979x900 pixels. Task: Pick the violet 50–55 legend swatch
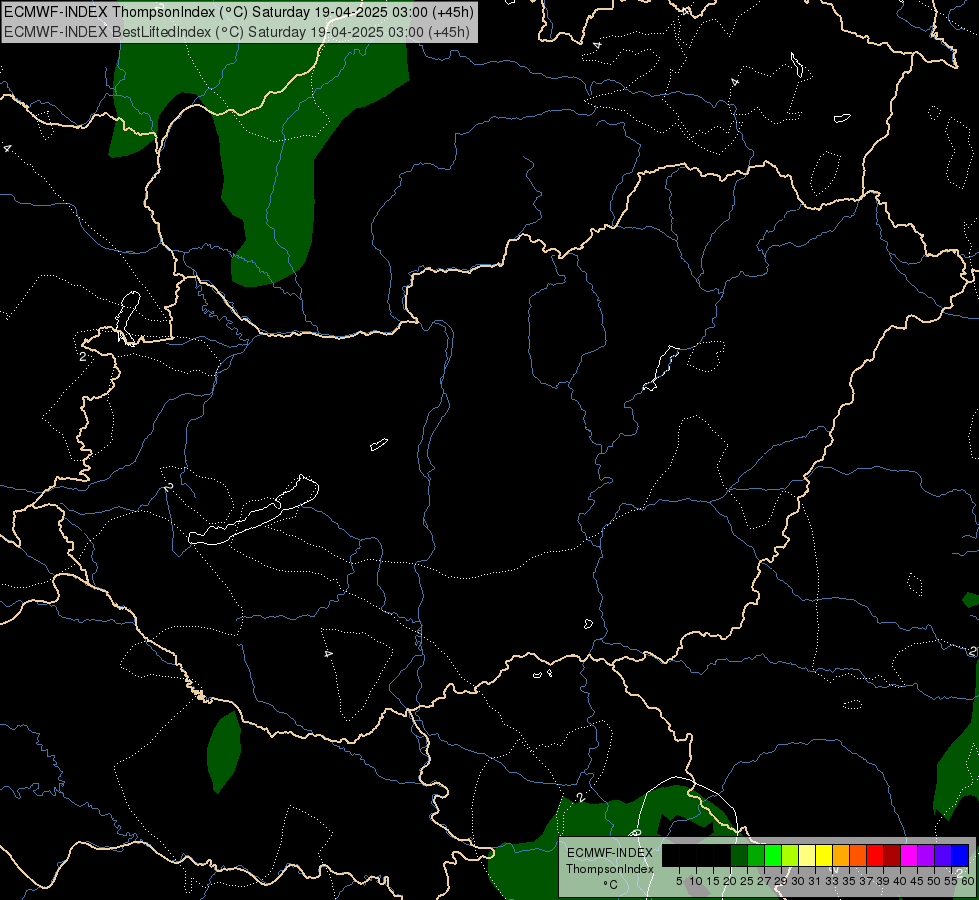[x=943, y=855]
